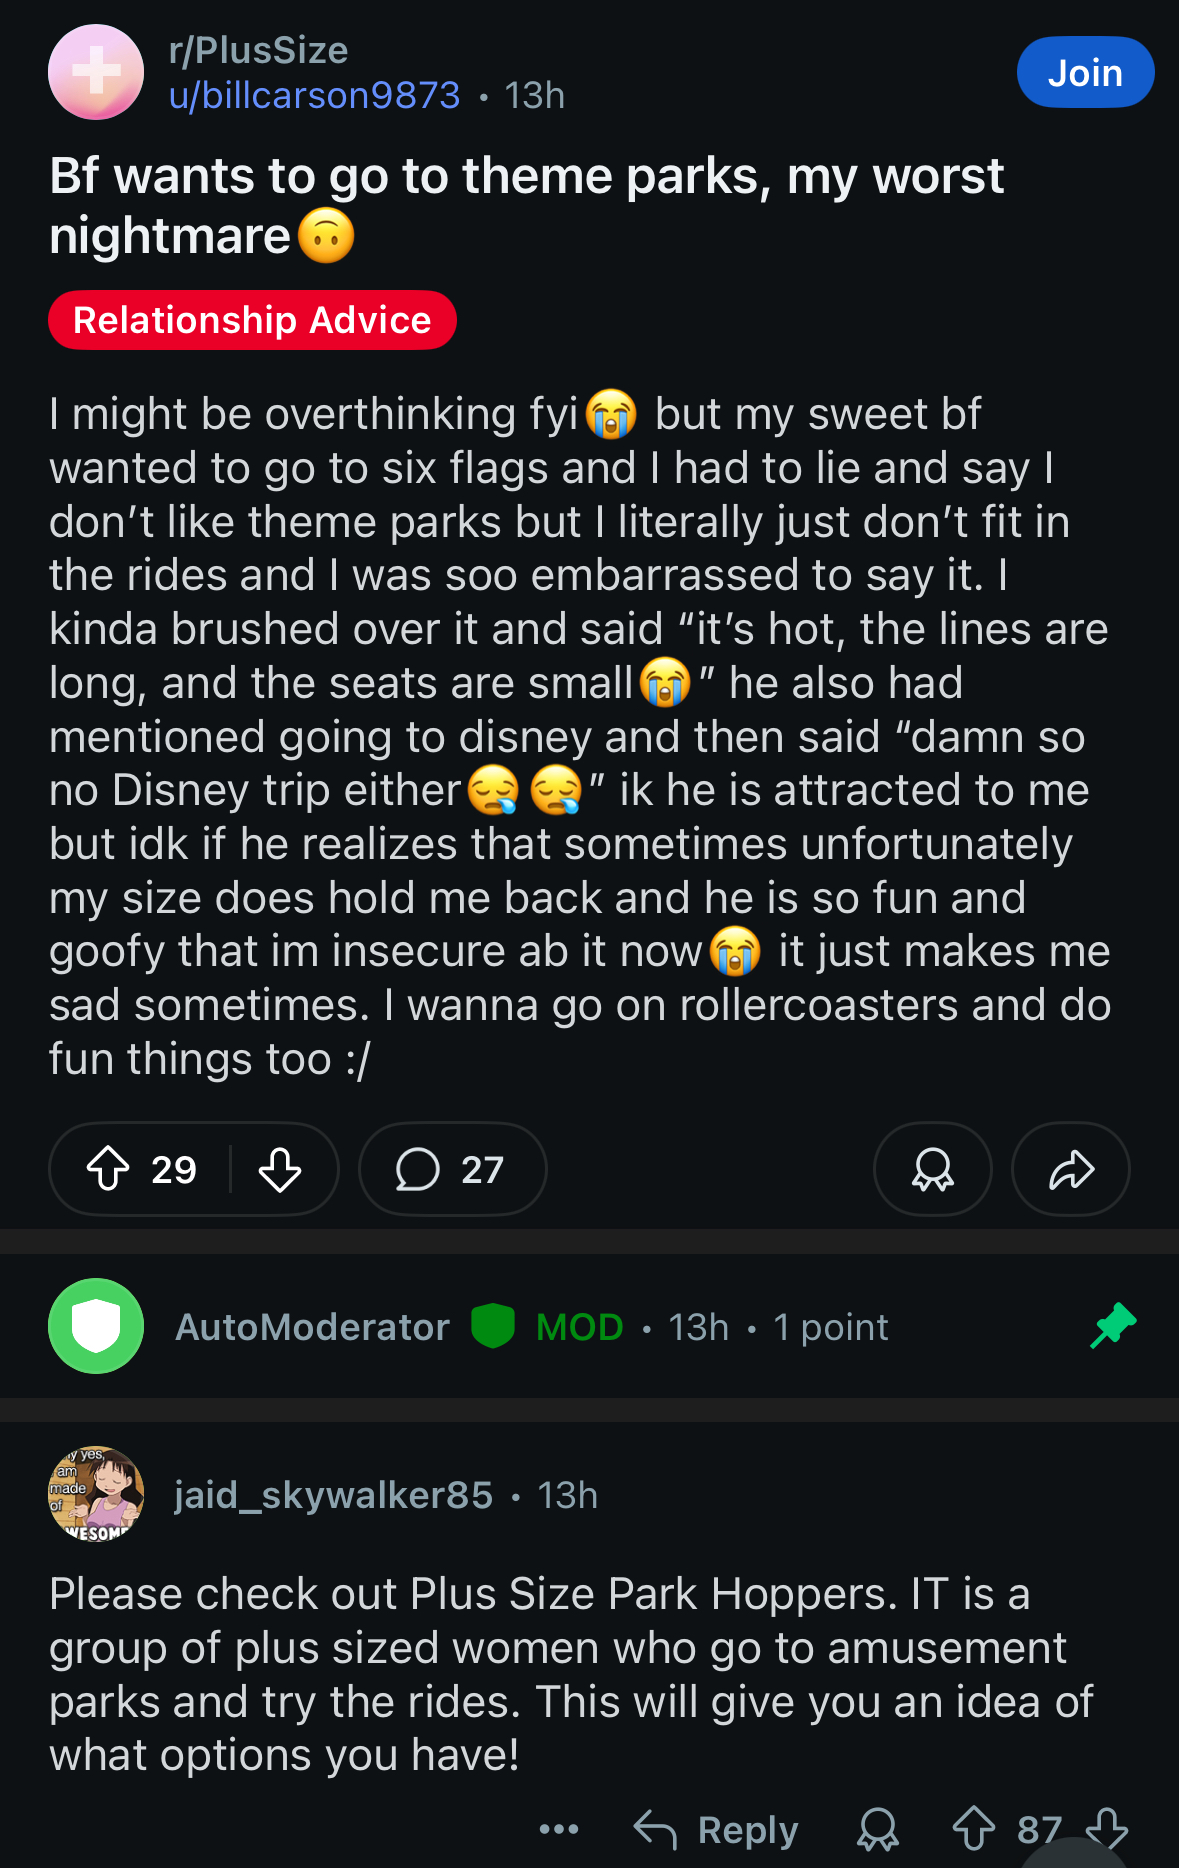
Task: Tap the green pinned comment icon
Action: [x=1113, y=1326]
